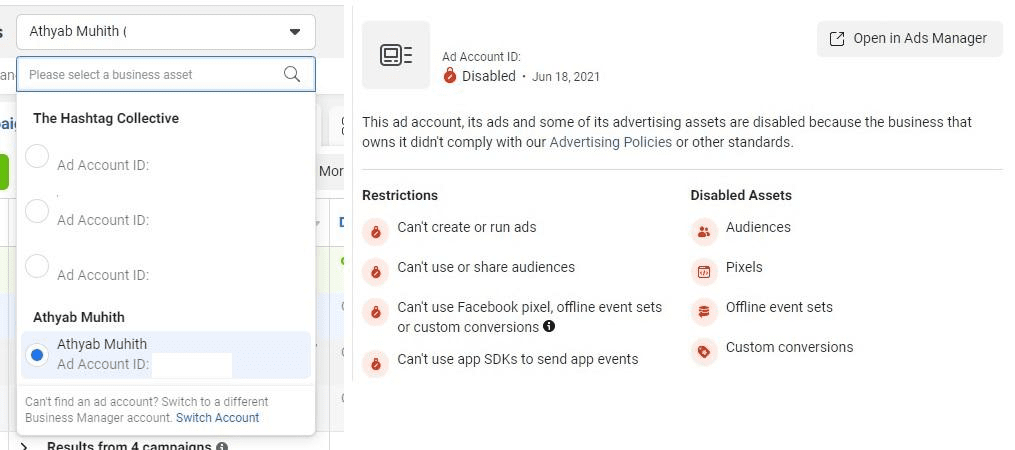The height and width of the screenshot is (450, 1015).
Task: Click the Disabled status lock icon
Action: (450, 76)
